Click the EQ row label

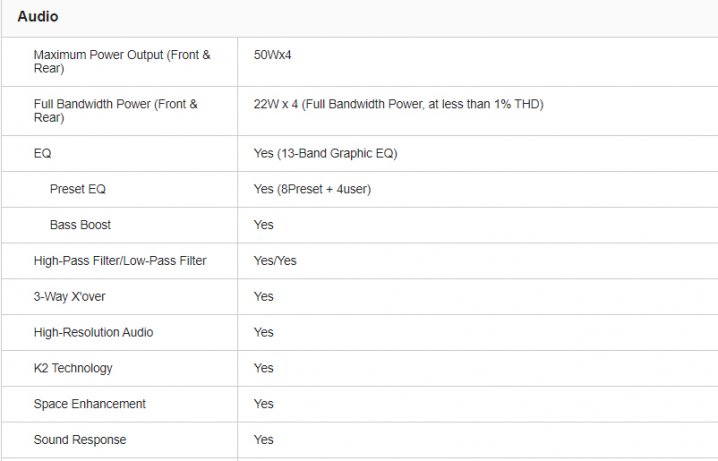tap(43, 153)
